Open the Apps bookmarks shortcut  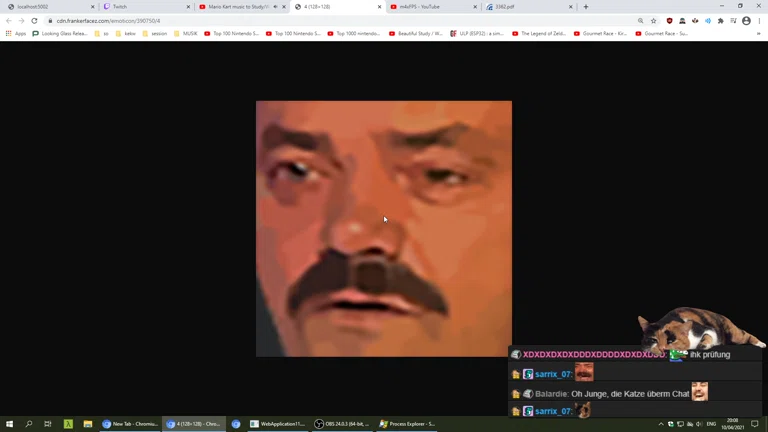[x=16, y=34]
